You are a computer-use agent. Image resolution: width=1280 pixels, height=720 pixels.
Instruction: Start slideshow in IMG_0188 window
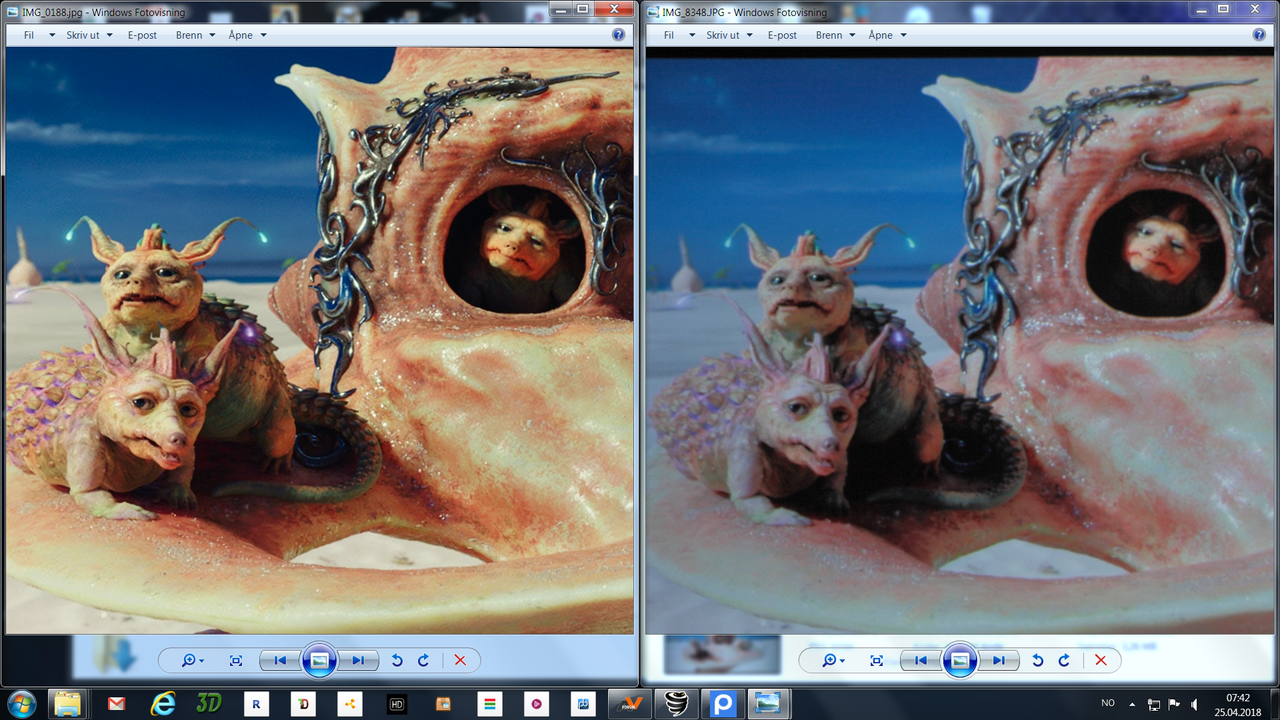[x=319, y=660]
